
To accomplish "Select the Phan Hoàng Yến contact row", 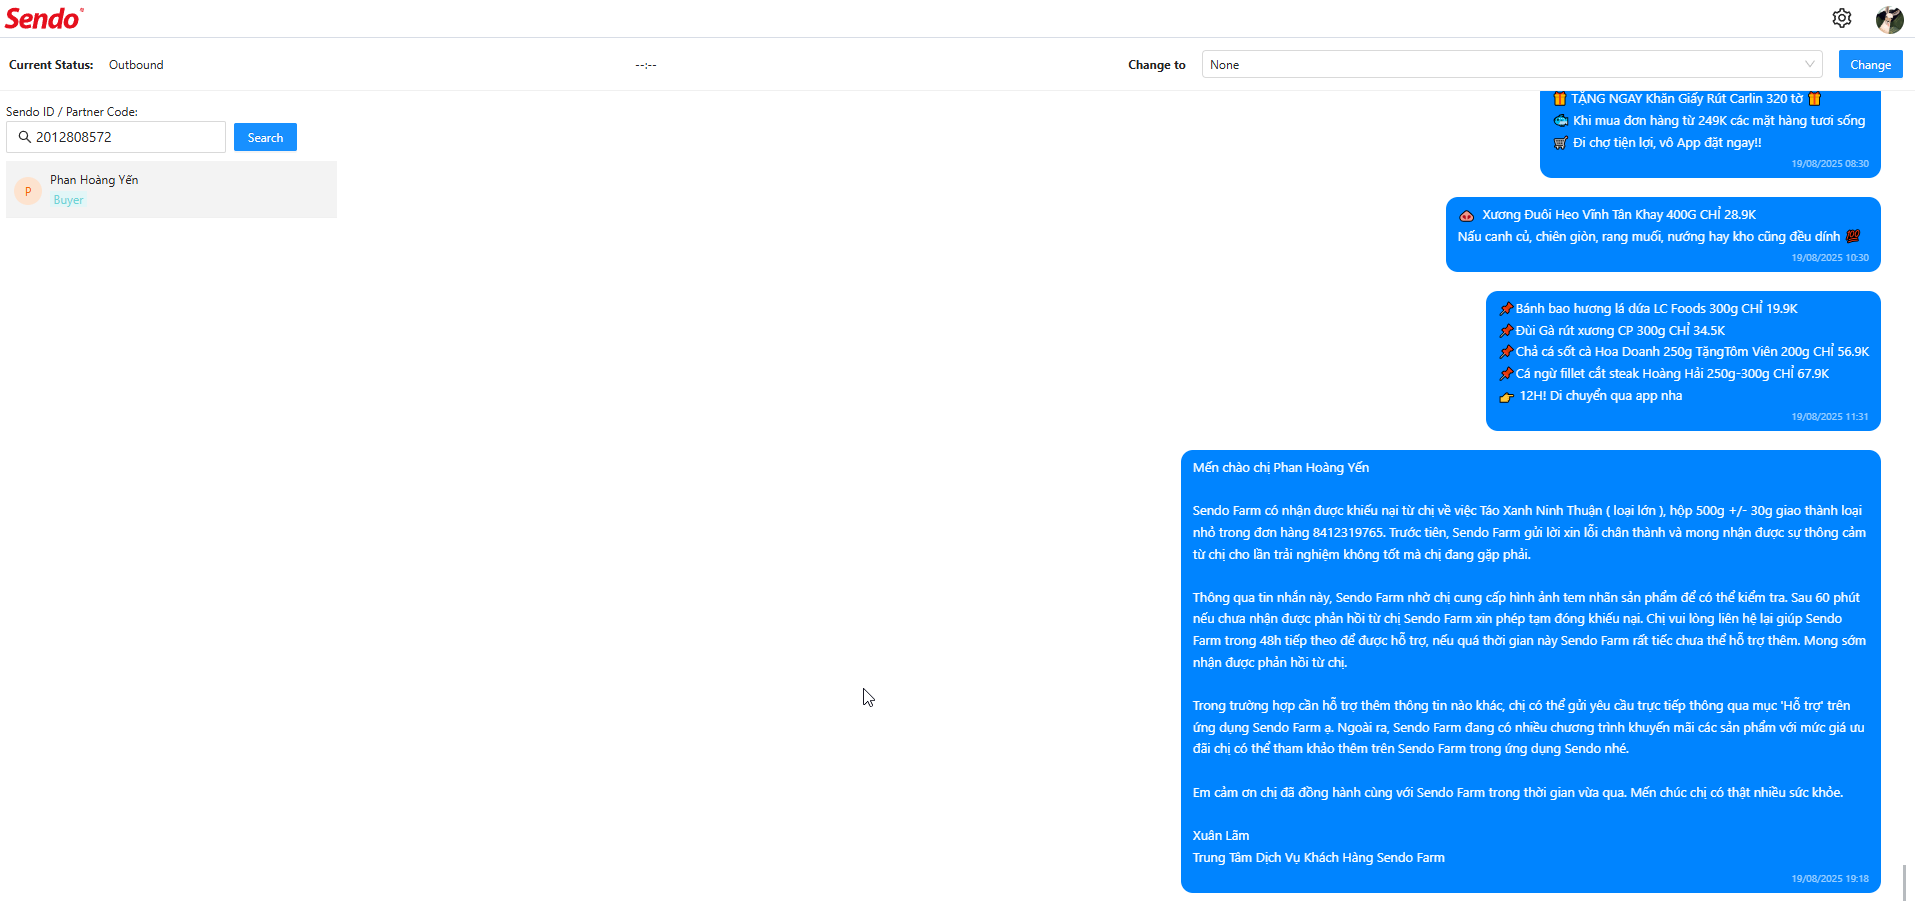I will (171, 190).
